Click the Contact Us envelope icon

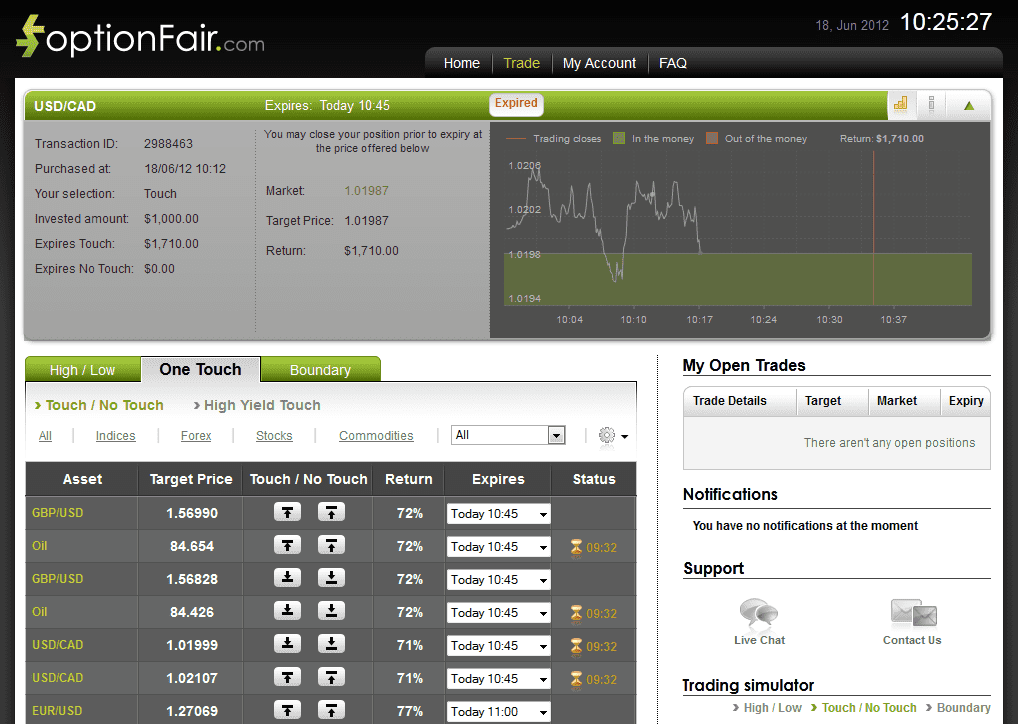click(911, 610)
